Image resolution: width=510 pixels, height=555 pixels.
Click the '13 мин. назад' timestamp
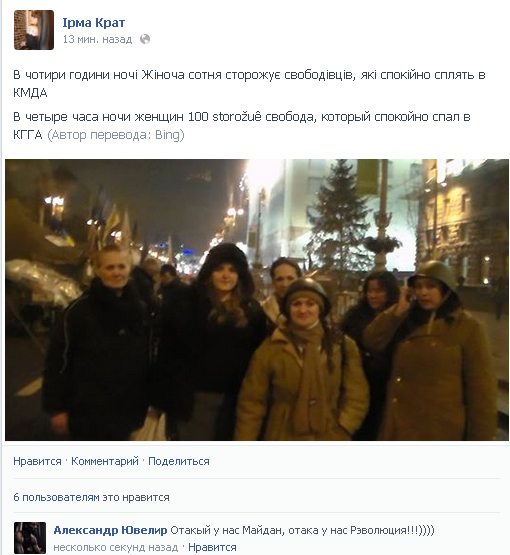(97, 39)
